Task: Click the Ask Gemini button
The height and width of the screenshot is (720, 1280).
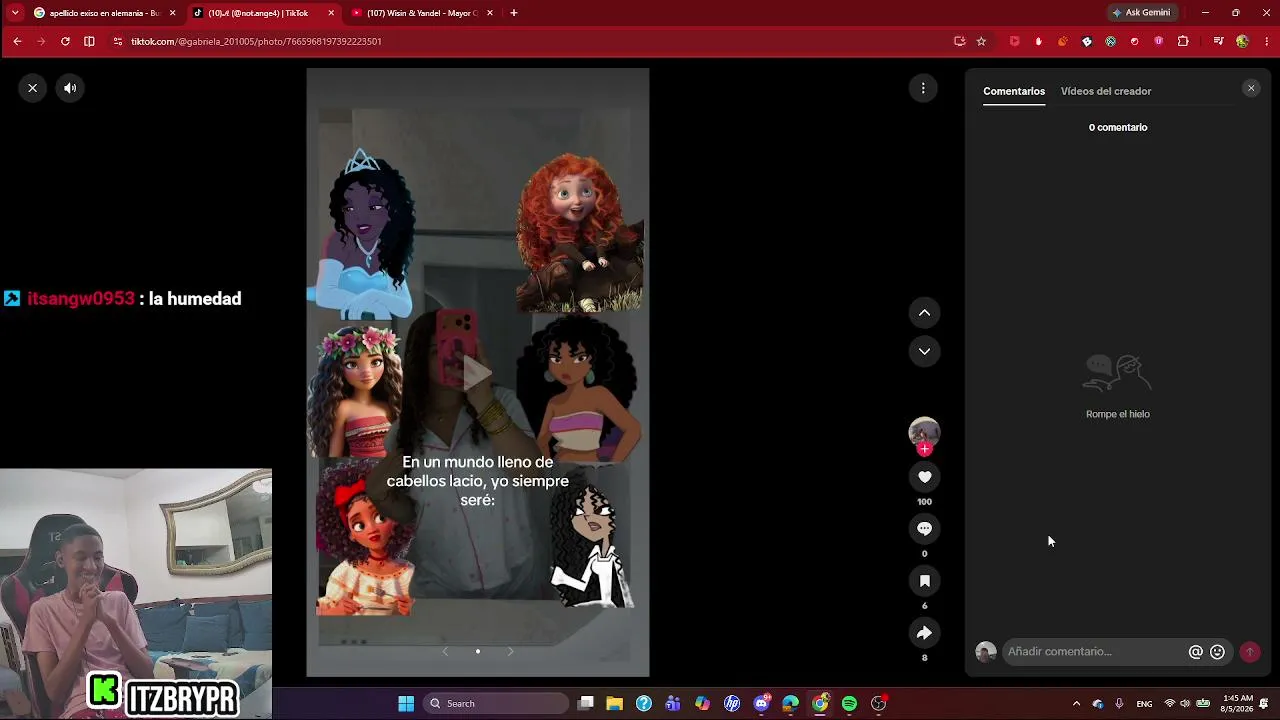Action: pos(1140,13)
